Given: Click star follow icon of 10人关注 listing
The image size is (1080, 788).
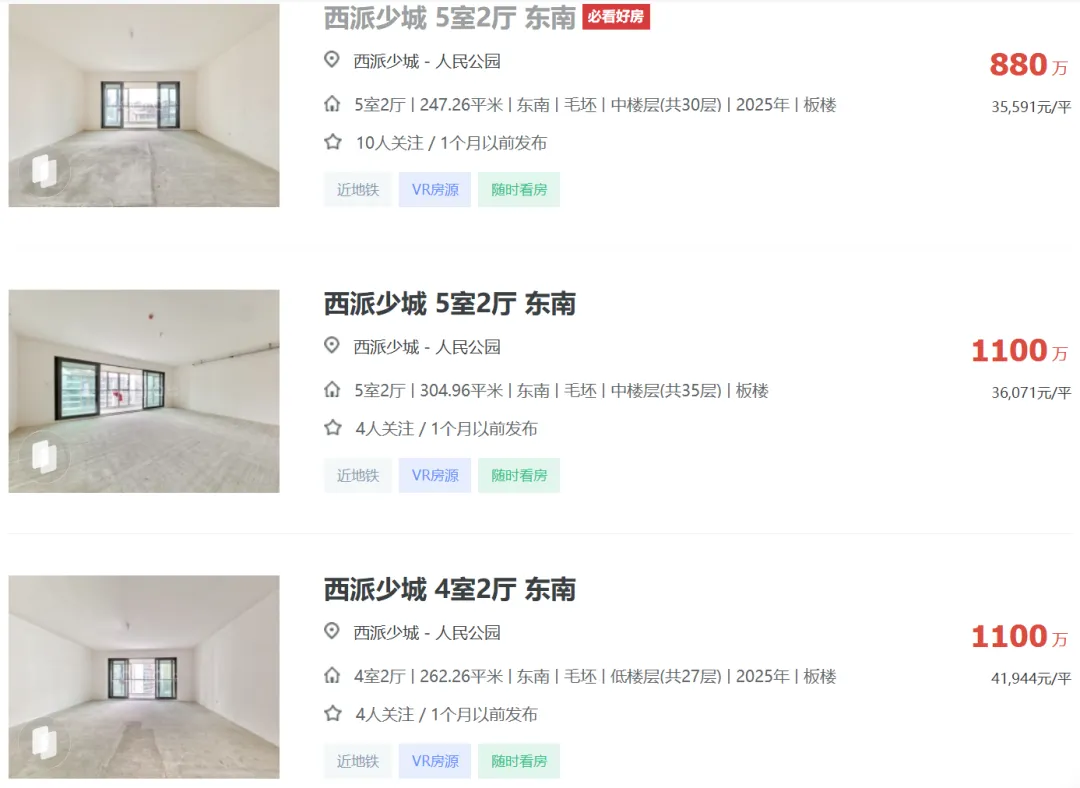Looking at the screenshot, I should (x=333, y=142).
